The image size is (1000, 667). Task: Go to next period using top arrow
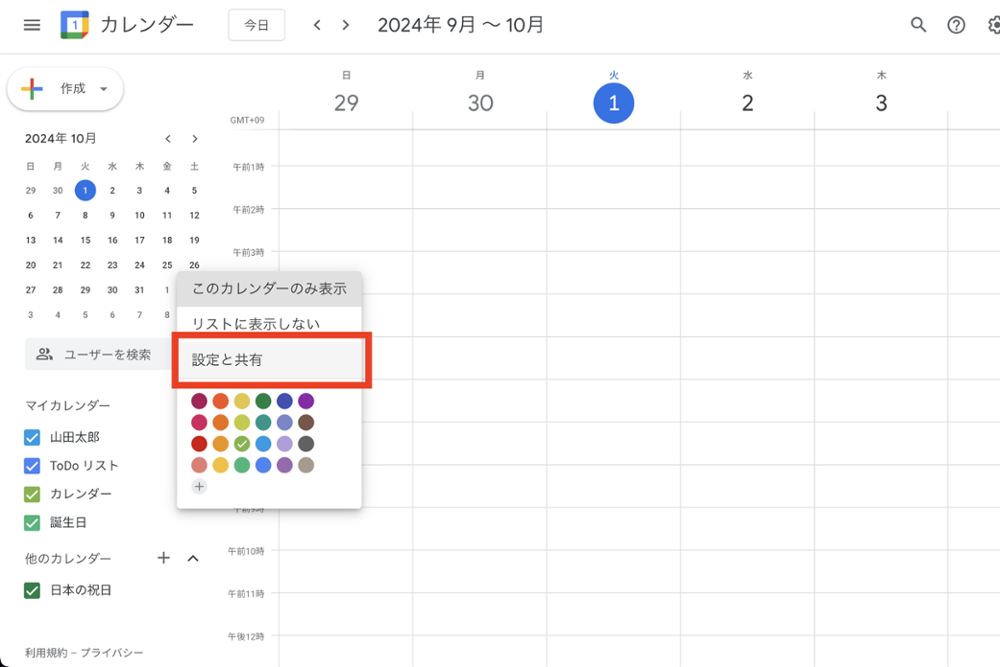(346, 25)
